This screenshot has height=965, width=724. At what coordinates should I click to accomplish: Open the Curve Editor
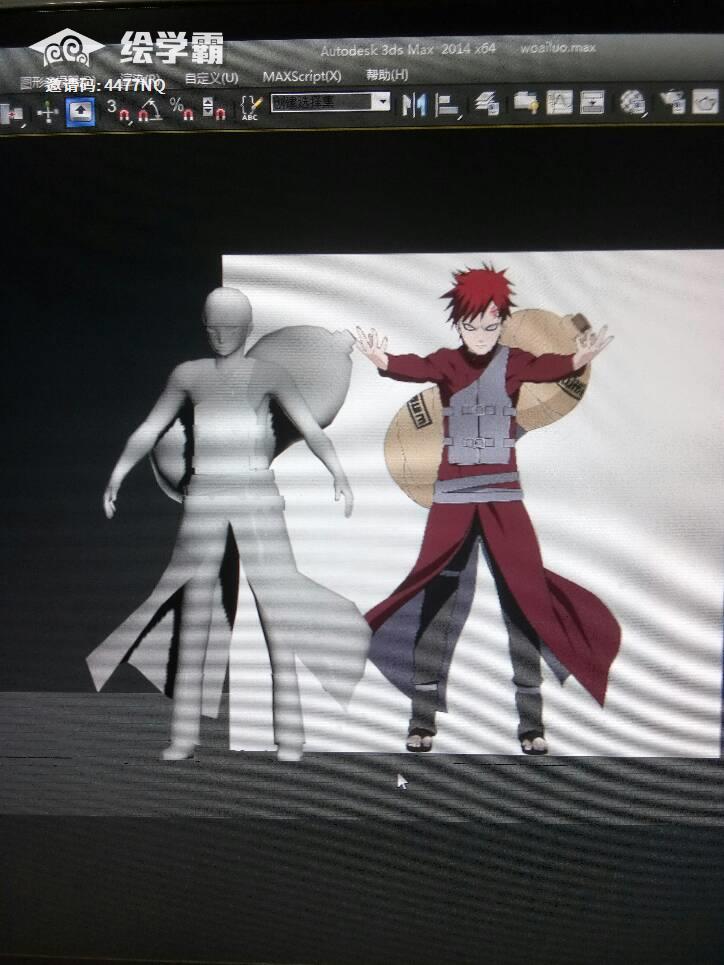pyautogui.click(x=559, y=102)
